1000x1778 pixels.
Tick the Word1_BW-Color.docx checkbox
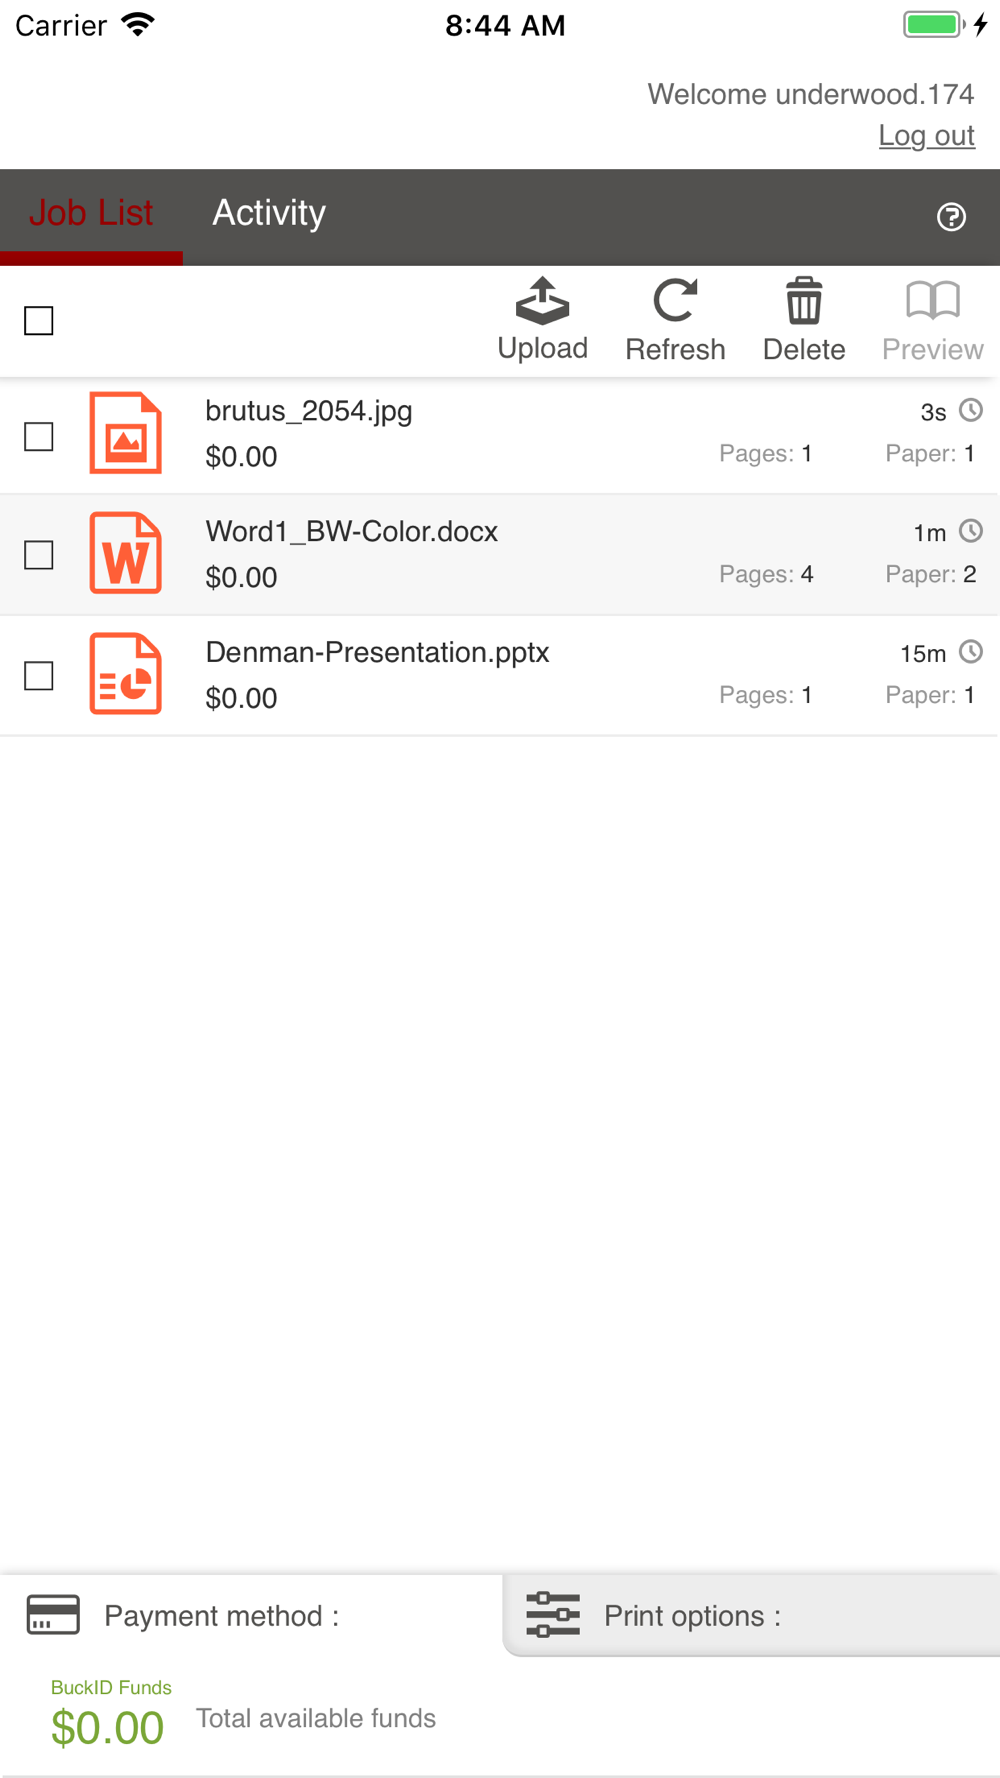pyautogui.click(x=39, y=555)
